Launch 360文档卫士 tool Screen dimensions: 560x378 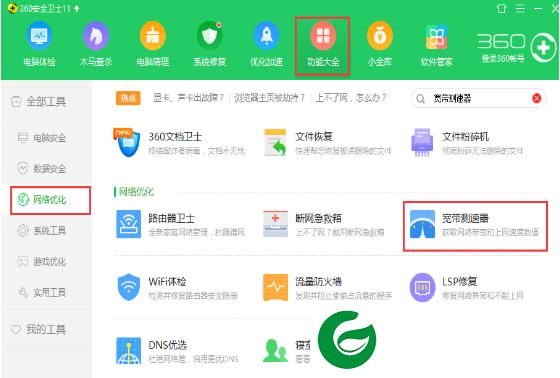tap(180, 143)
